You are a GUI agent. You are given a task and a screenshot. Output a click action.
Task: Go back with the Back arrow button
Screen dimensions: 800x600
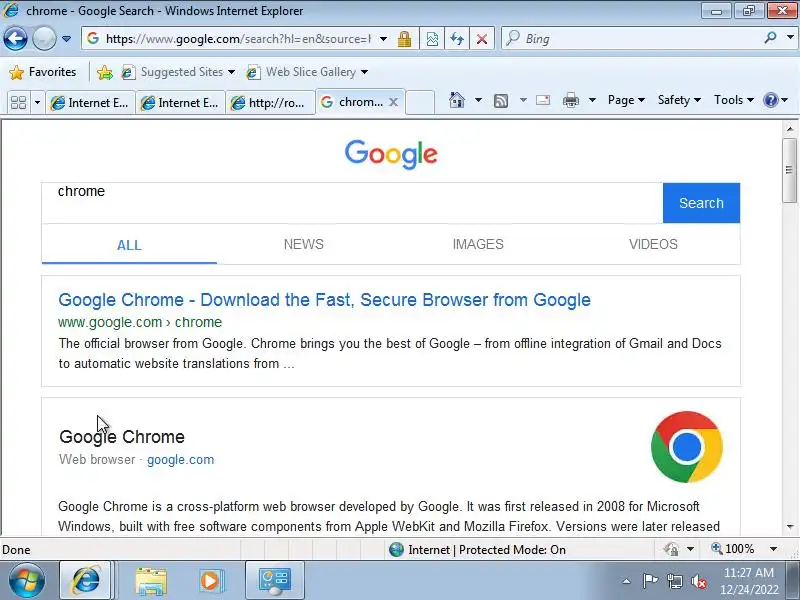pos(15,39)
